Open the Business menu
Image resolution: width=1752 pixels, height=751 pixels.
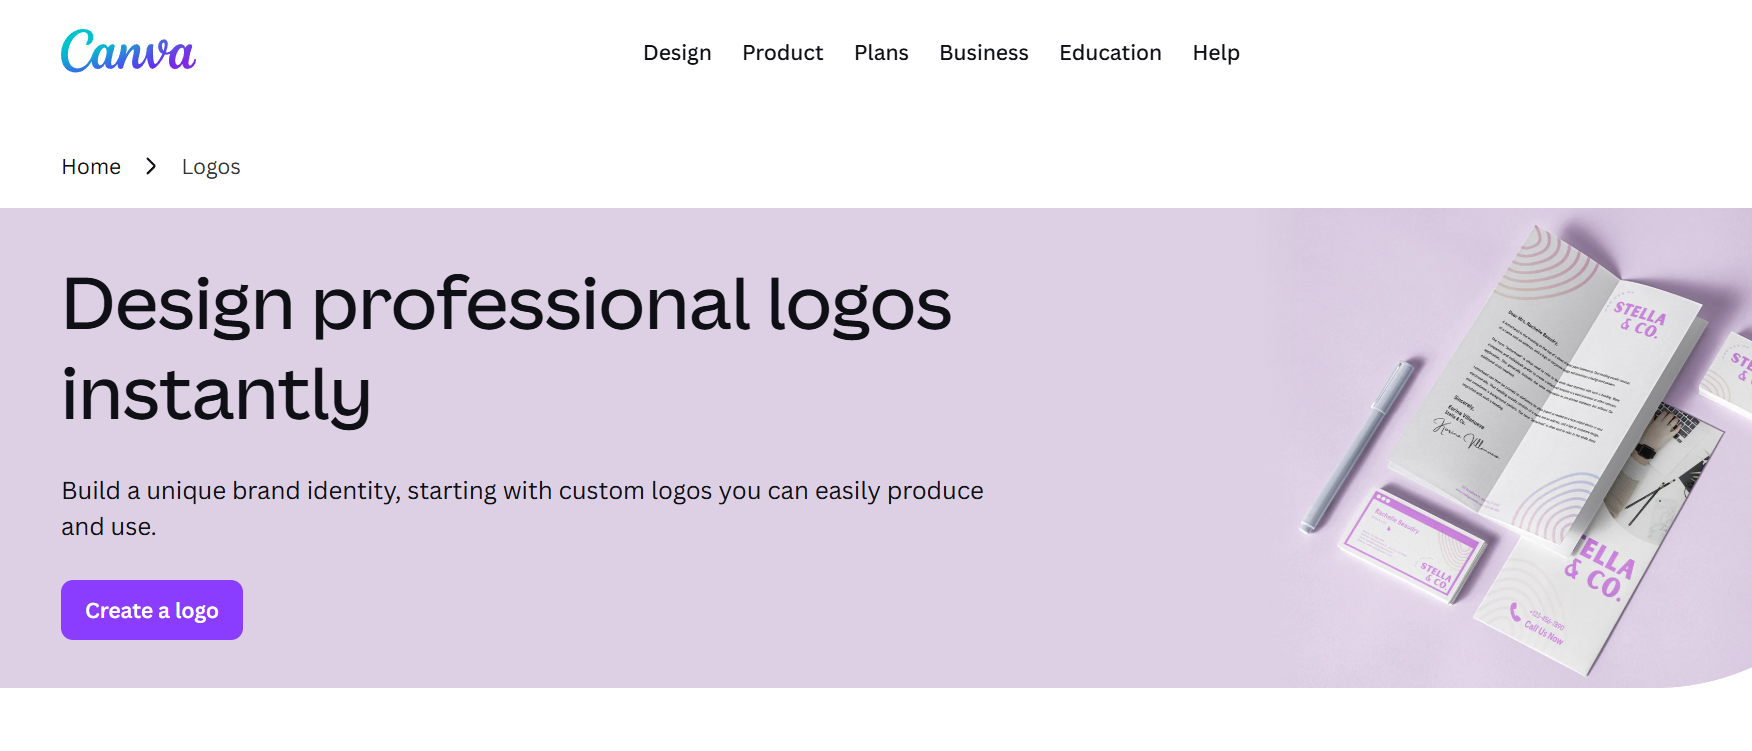983,52
